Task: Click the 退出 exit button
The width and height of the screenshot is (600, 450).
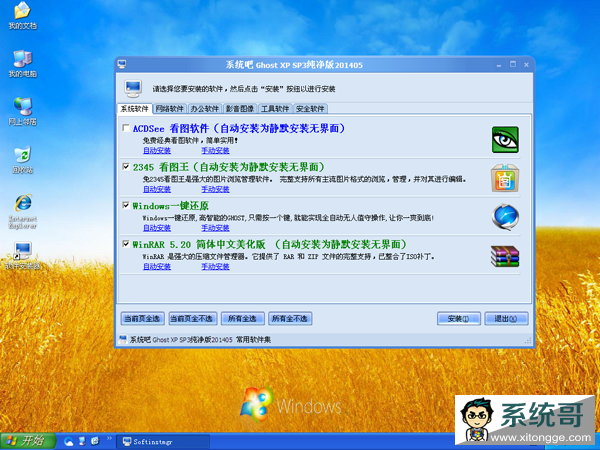Action: 506,318
